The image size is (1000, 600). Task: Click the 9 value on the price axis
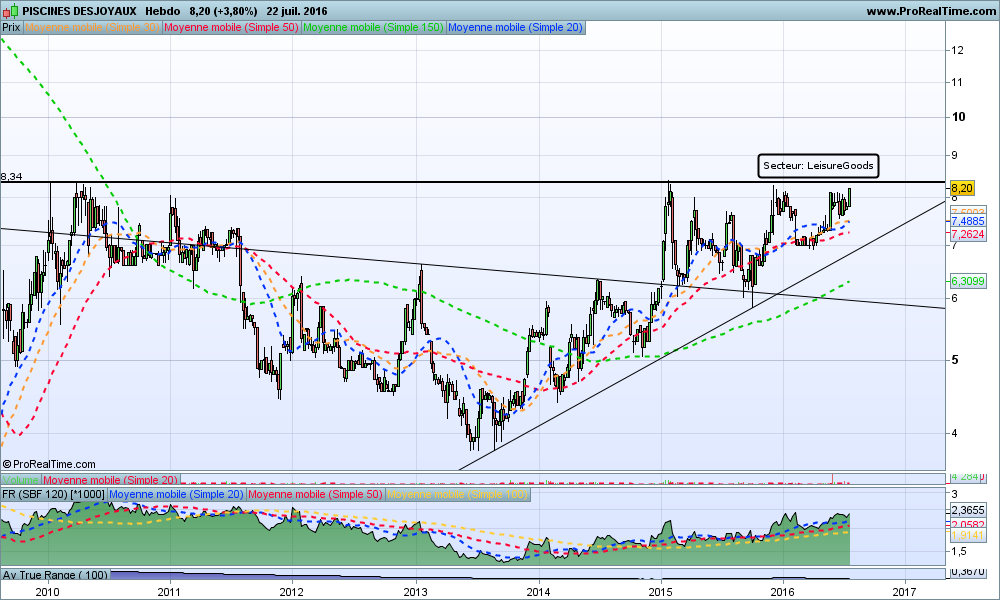(954, 155)
